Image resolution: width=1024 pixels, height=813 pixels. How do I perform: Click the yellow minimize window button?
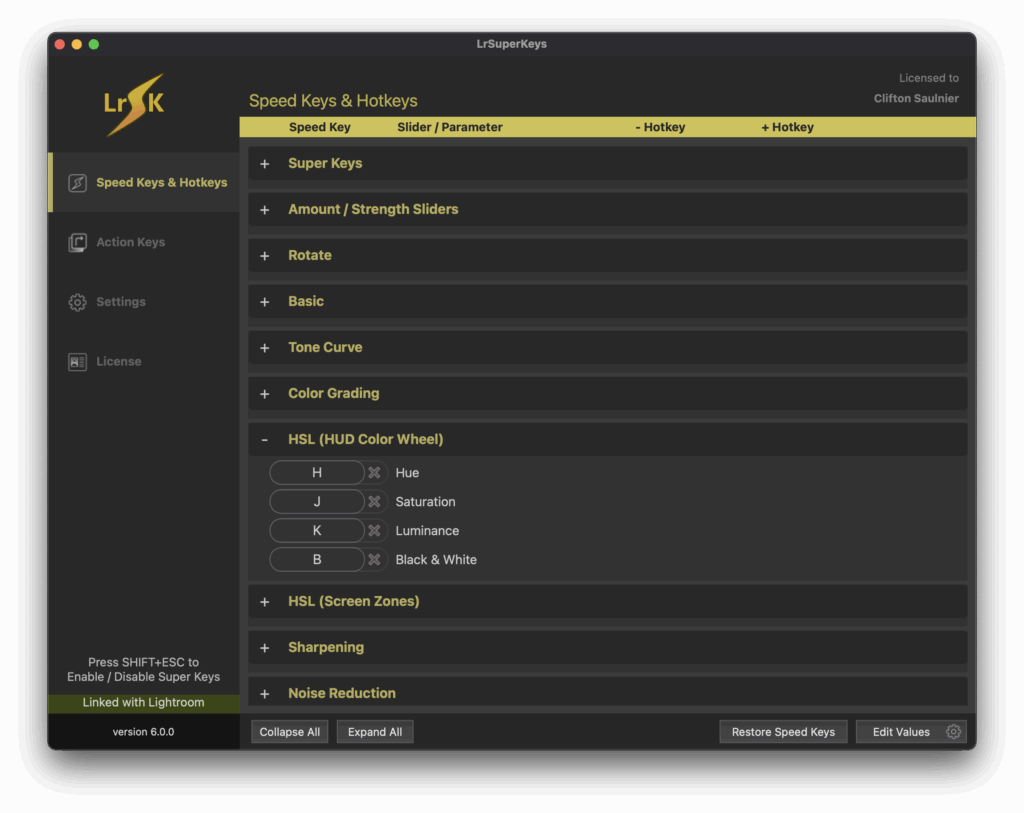tap(77, 44)
